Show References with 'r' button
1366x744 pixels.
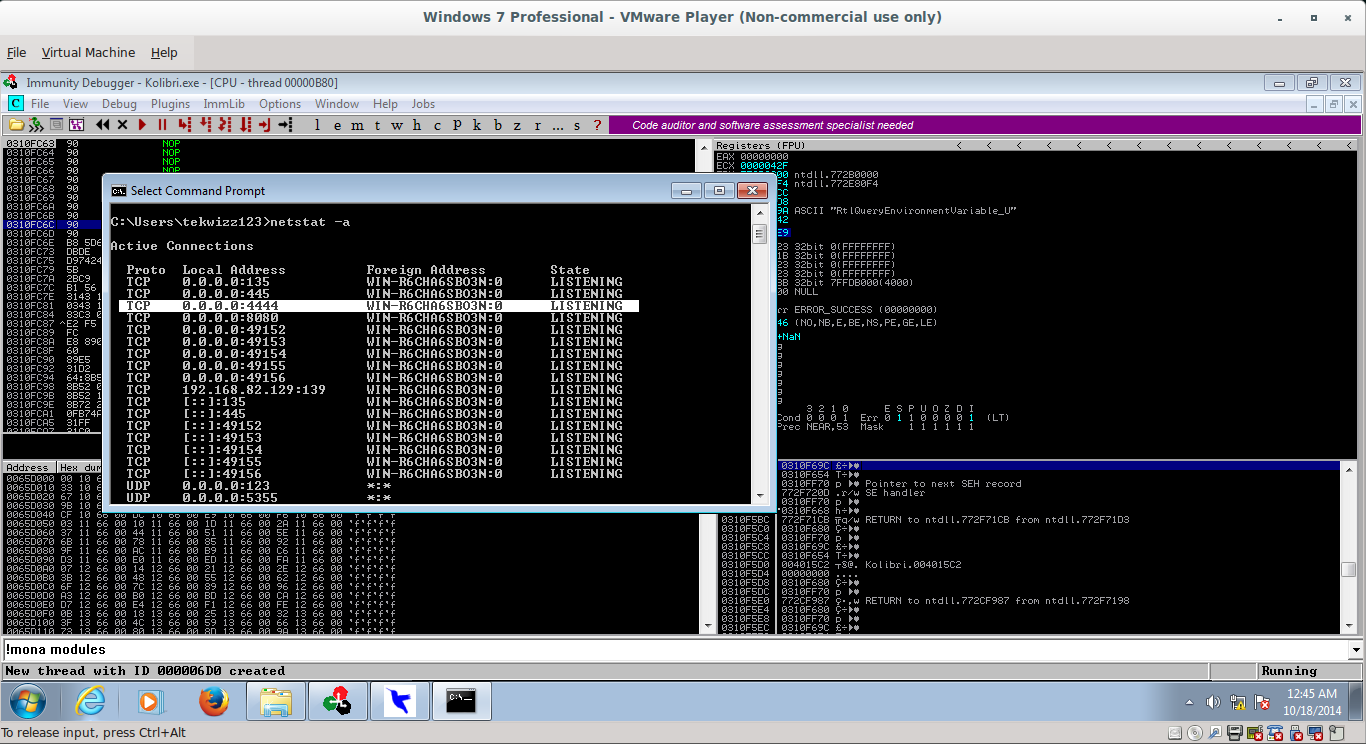coord(538,125)
